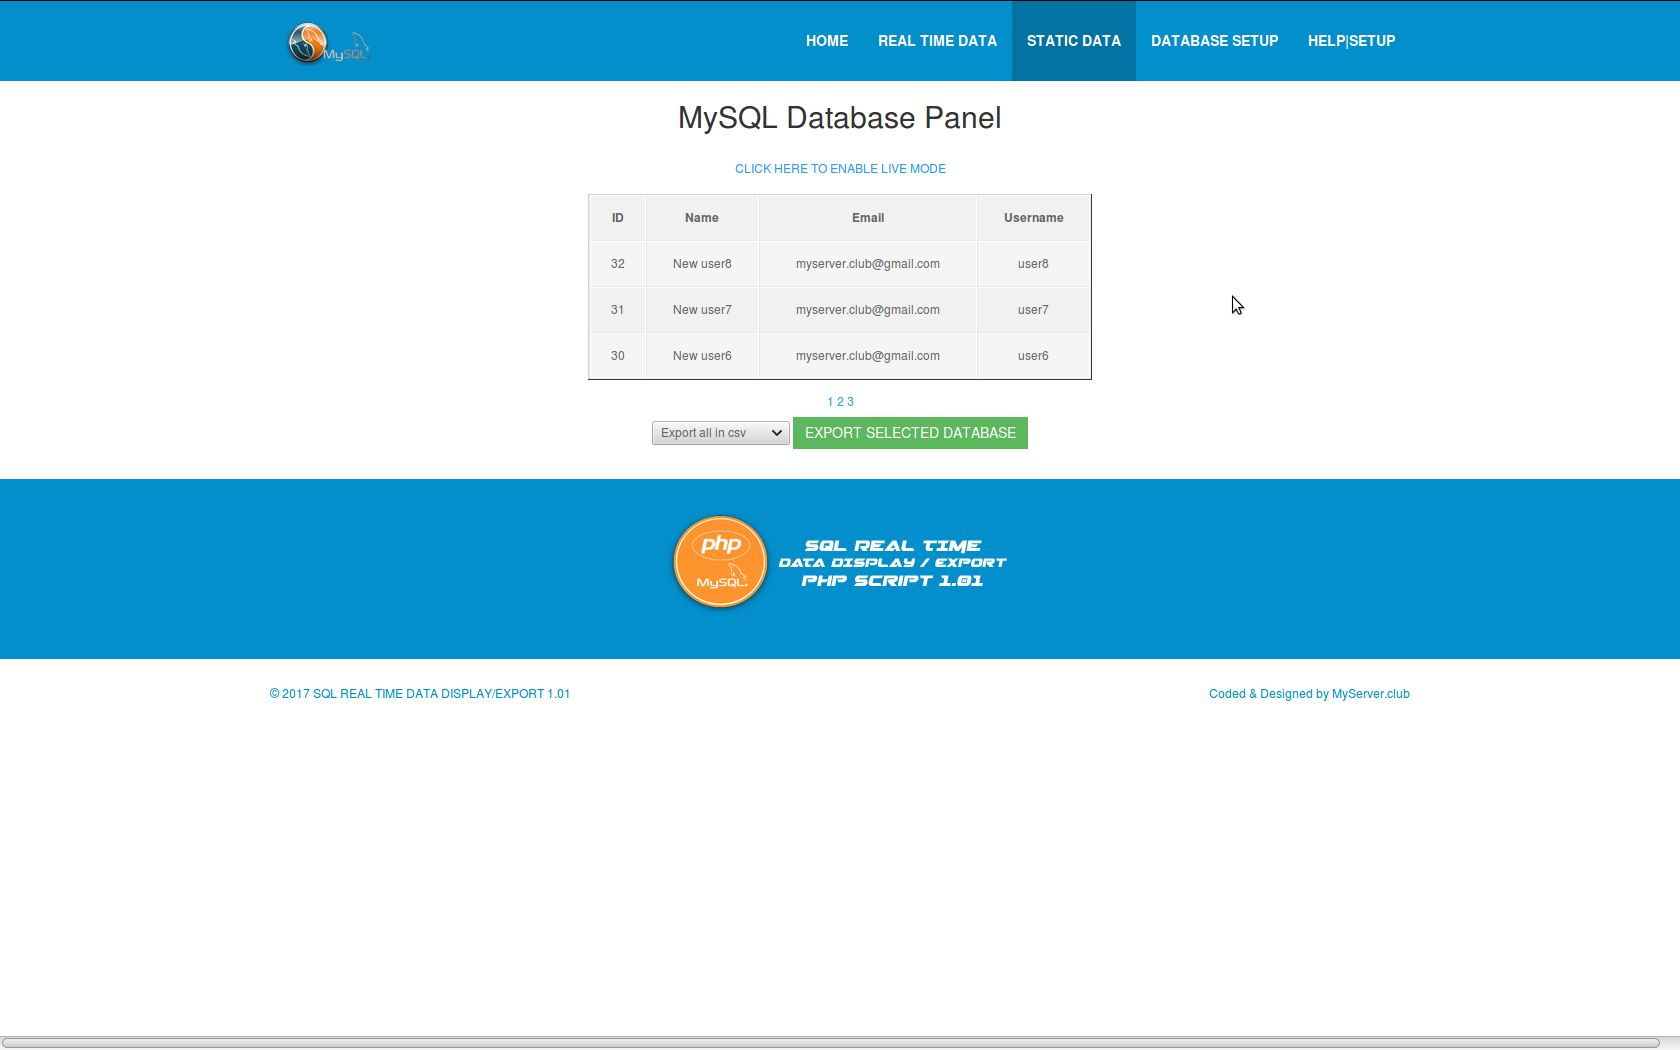Go to page 2 of results

[x=840, y=402]
